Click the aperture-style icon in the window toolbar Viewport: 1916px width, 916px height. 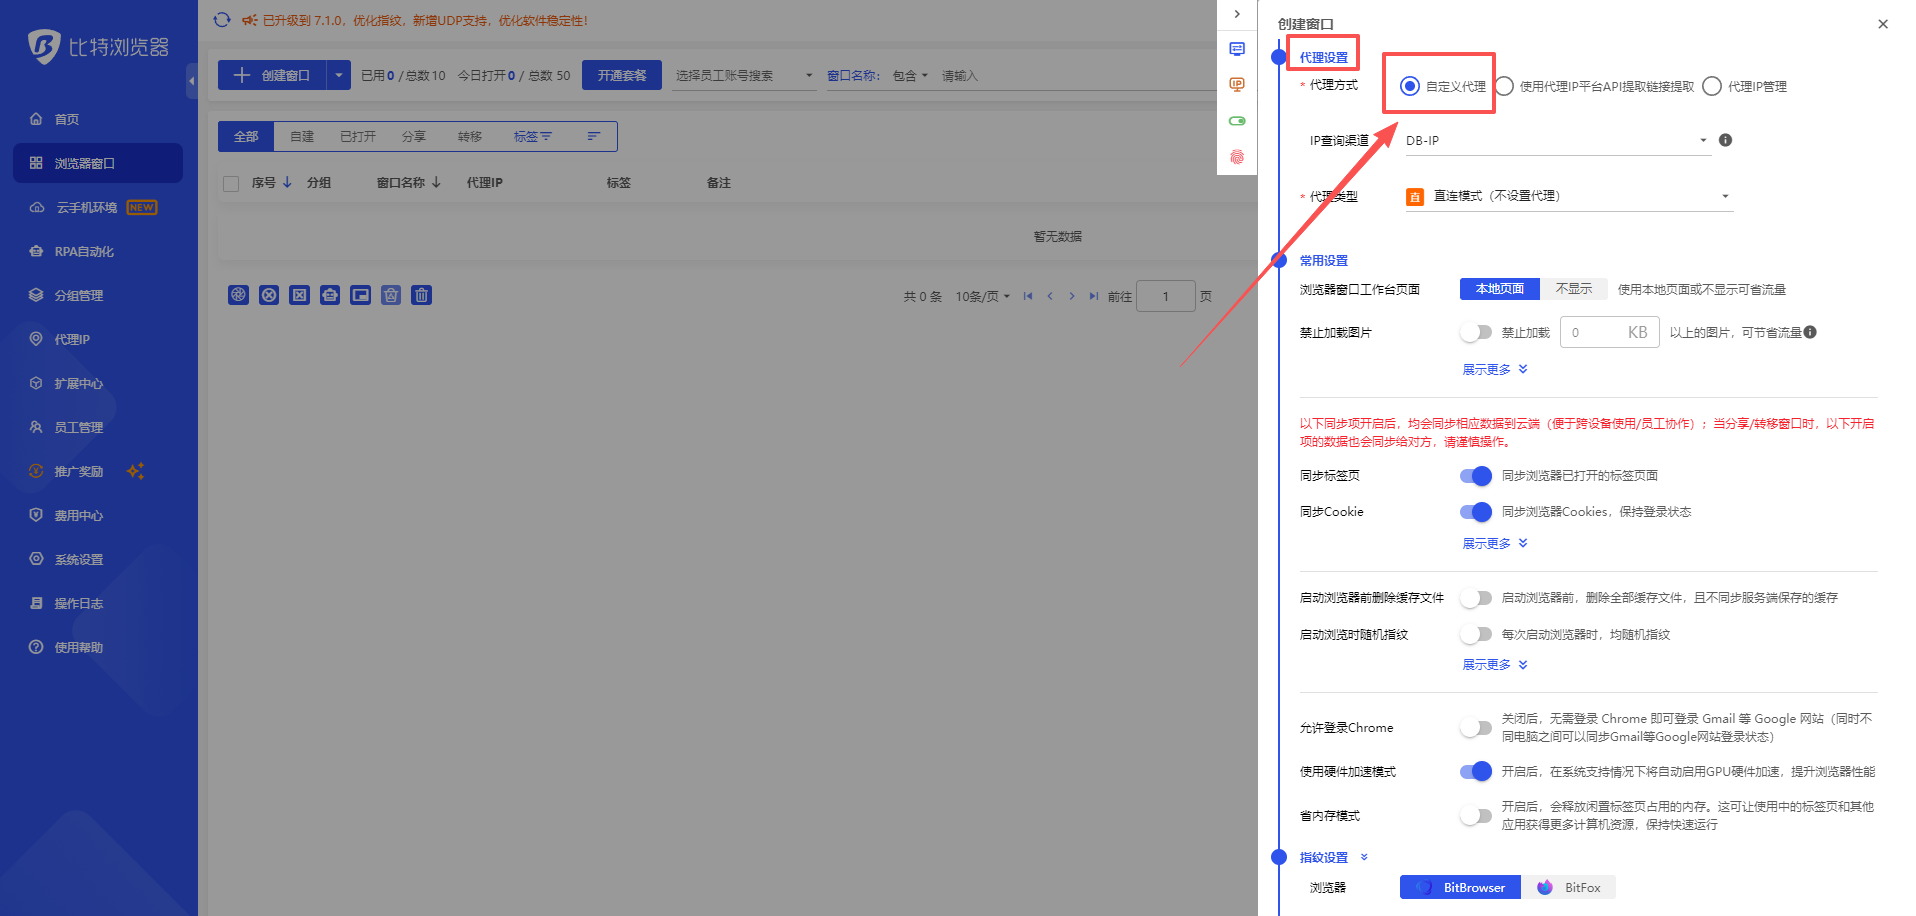pos(238,295)
